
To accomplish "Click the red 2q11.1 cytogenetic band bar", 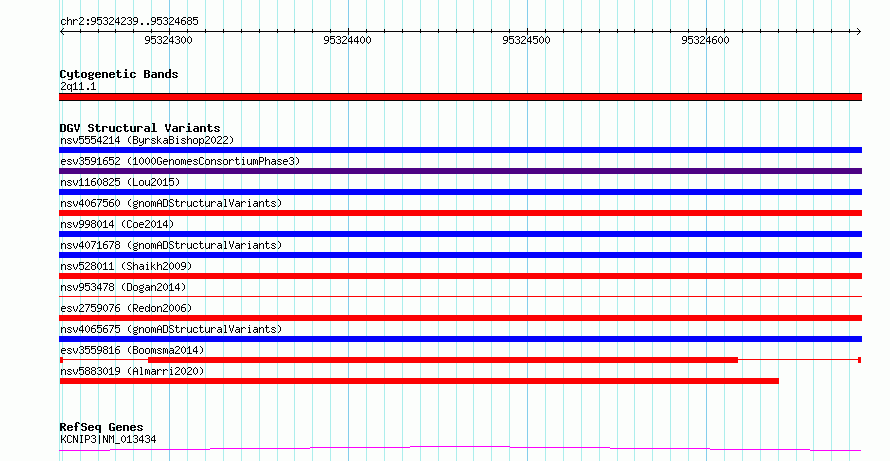I will pos(460,97).
